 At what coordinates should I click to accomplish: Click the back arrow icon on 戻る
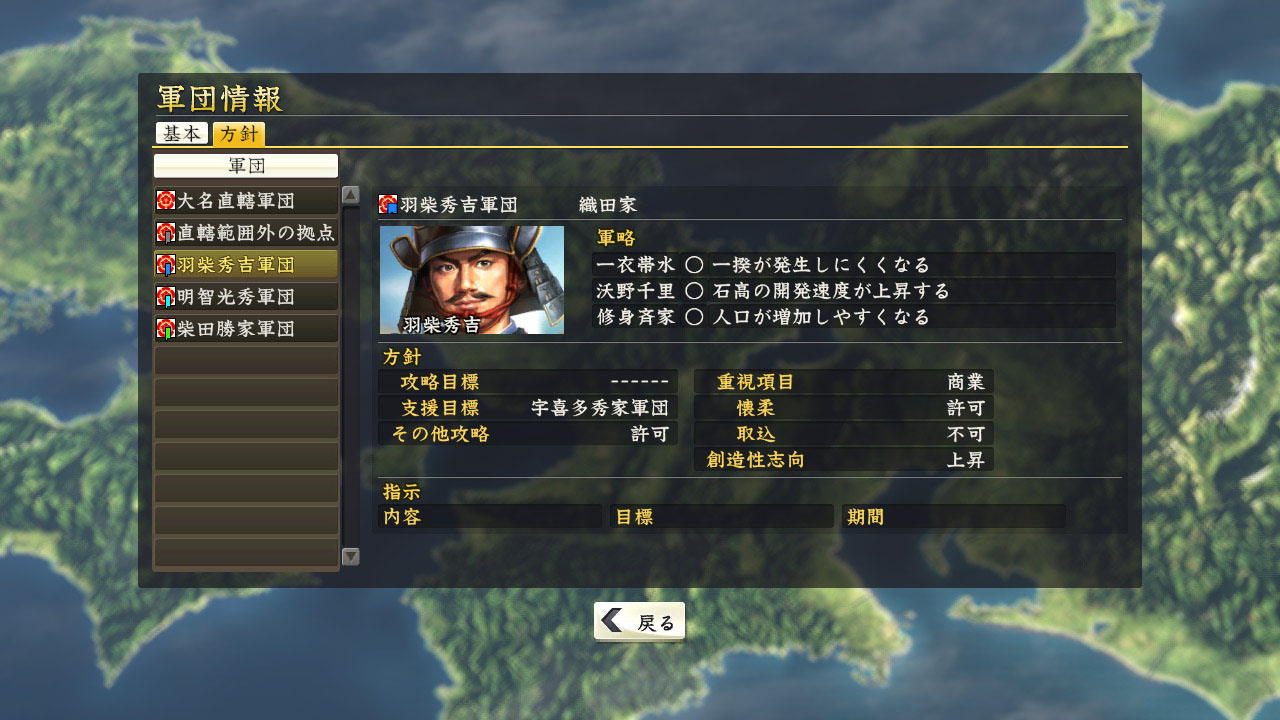coord(612,621)
